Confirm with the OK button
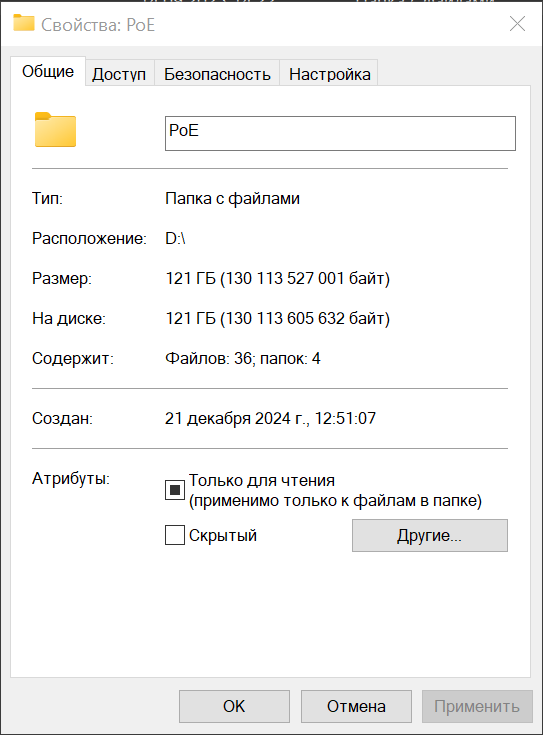 click(234, 706)
